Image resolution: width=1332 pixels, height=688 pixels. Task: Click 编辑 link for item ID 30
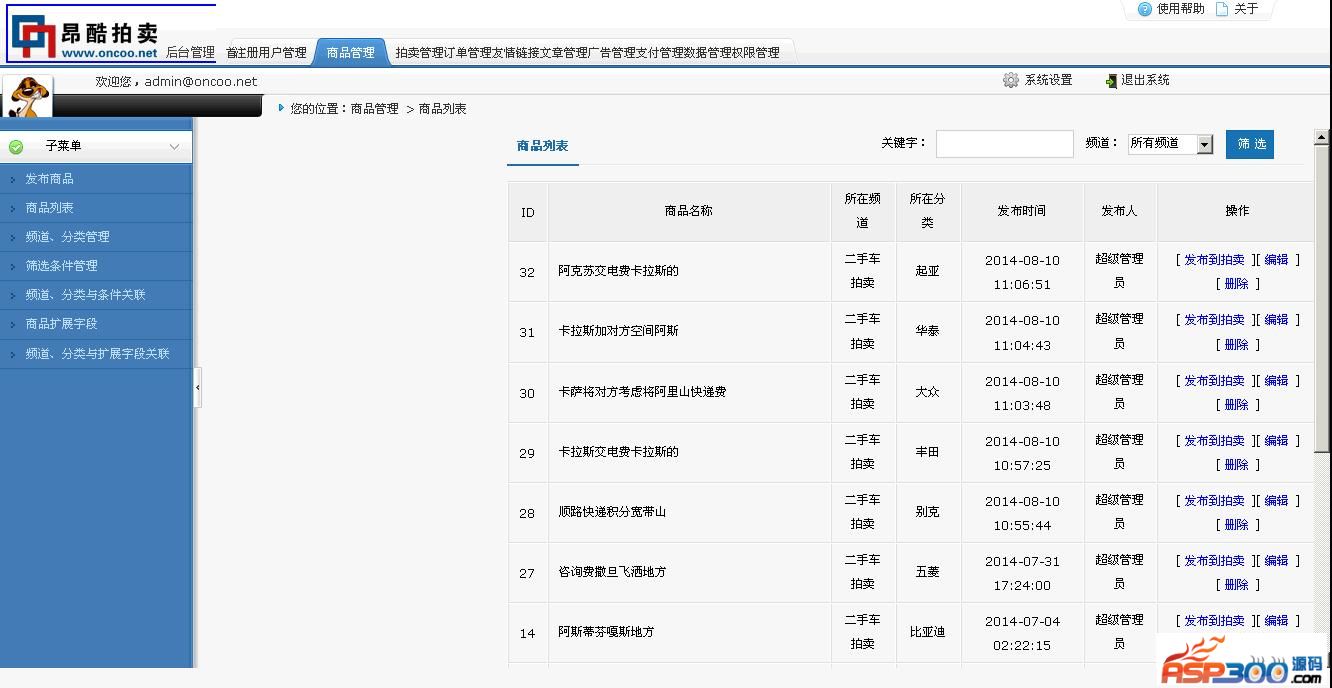tap(1276, 381)
